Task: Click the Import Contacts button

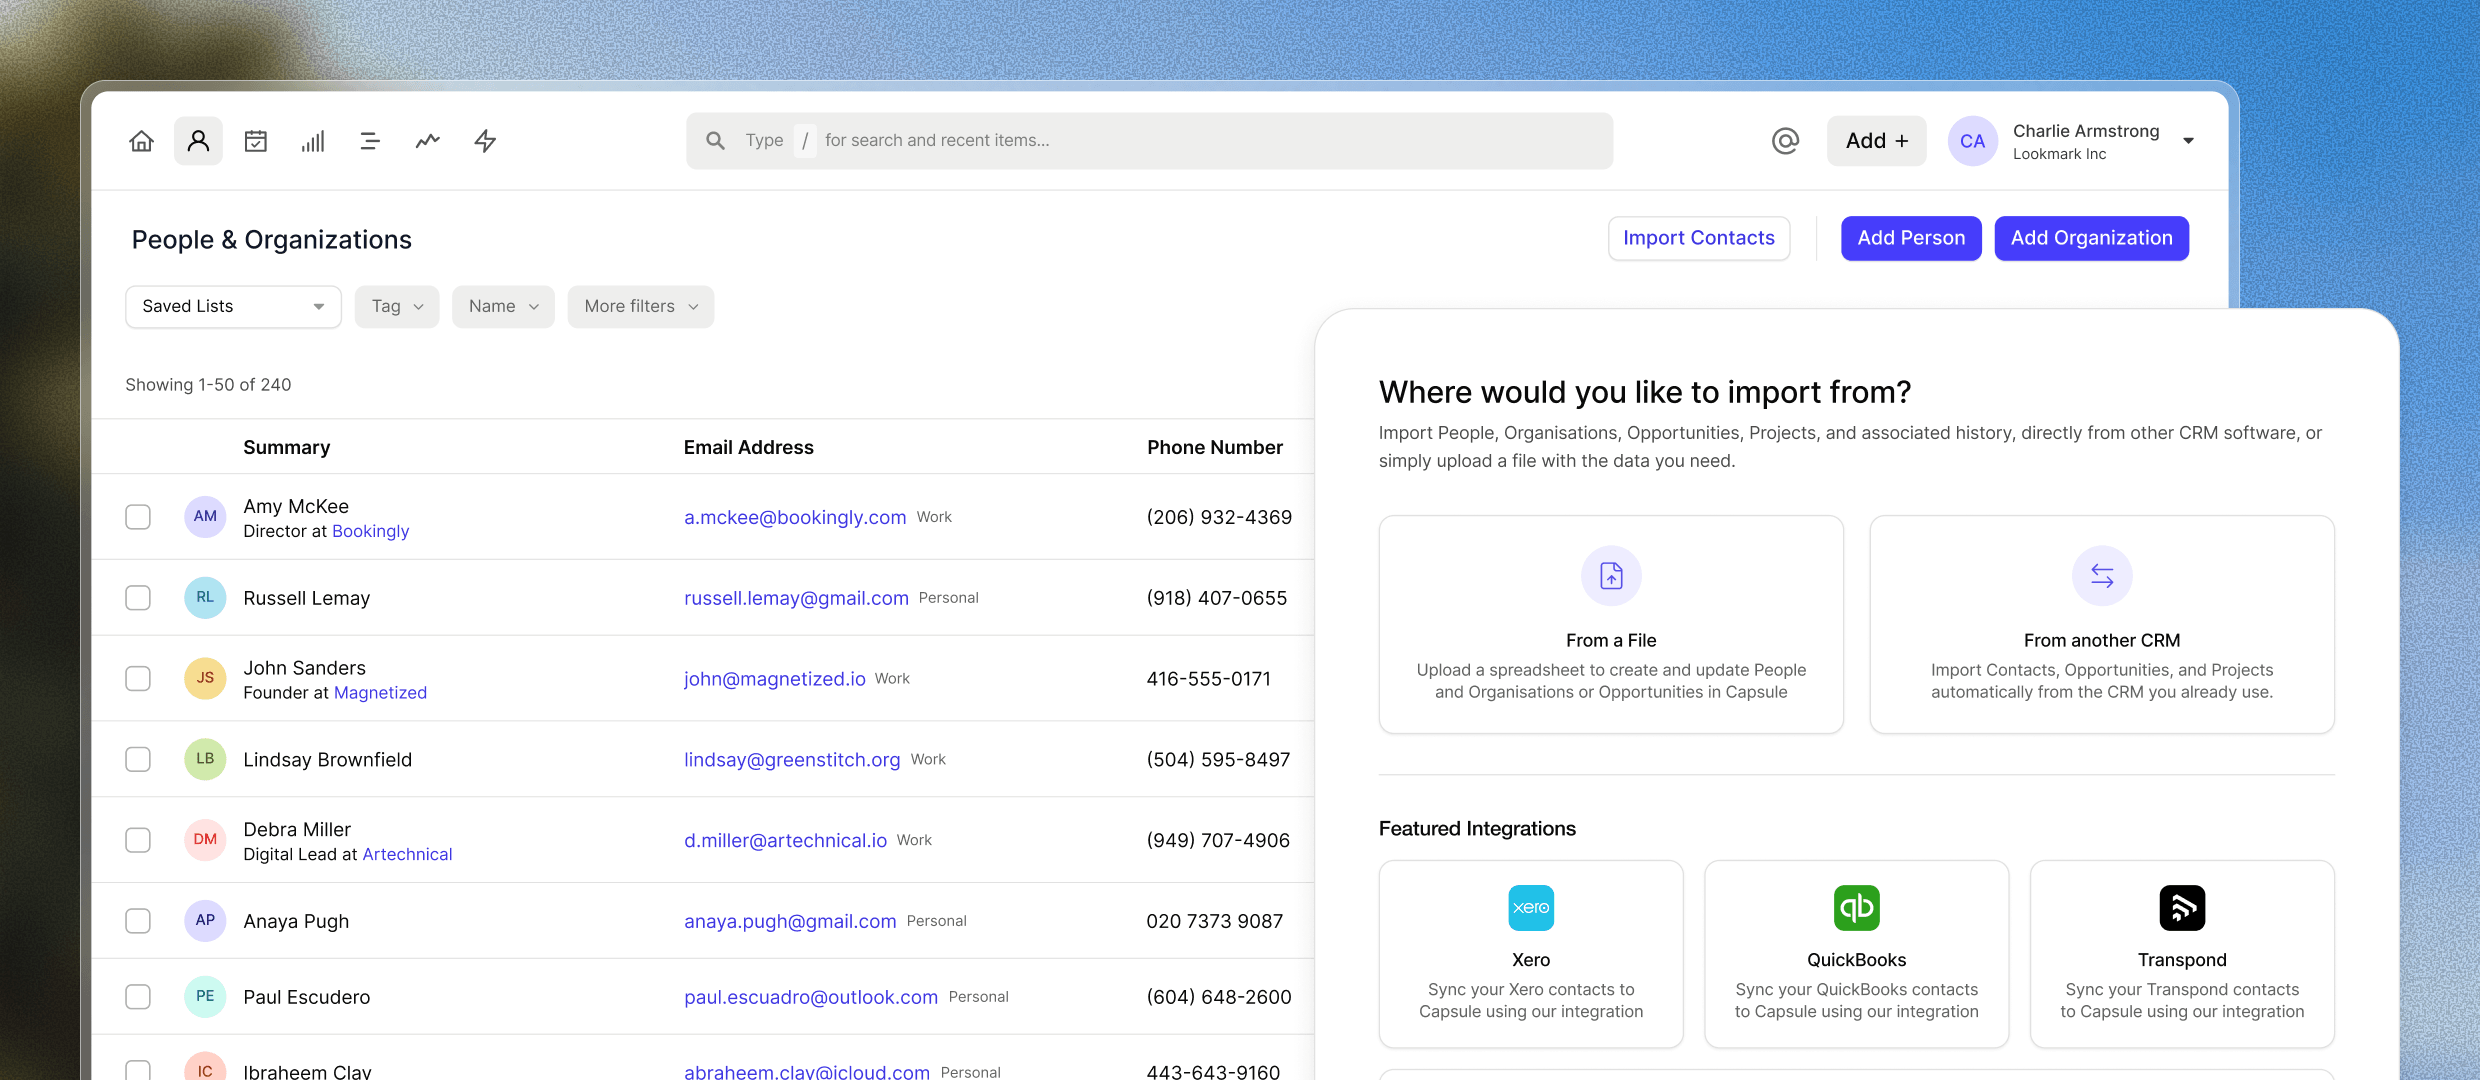Action: (1698, 238)
